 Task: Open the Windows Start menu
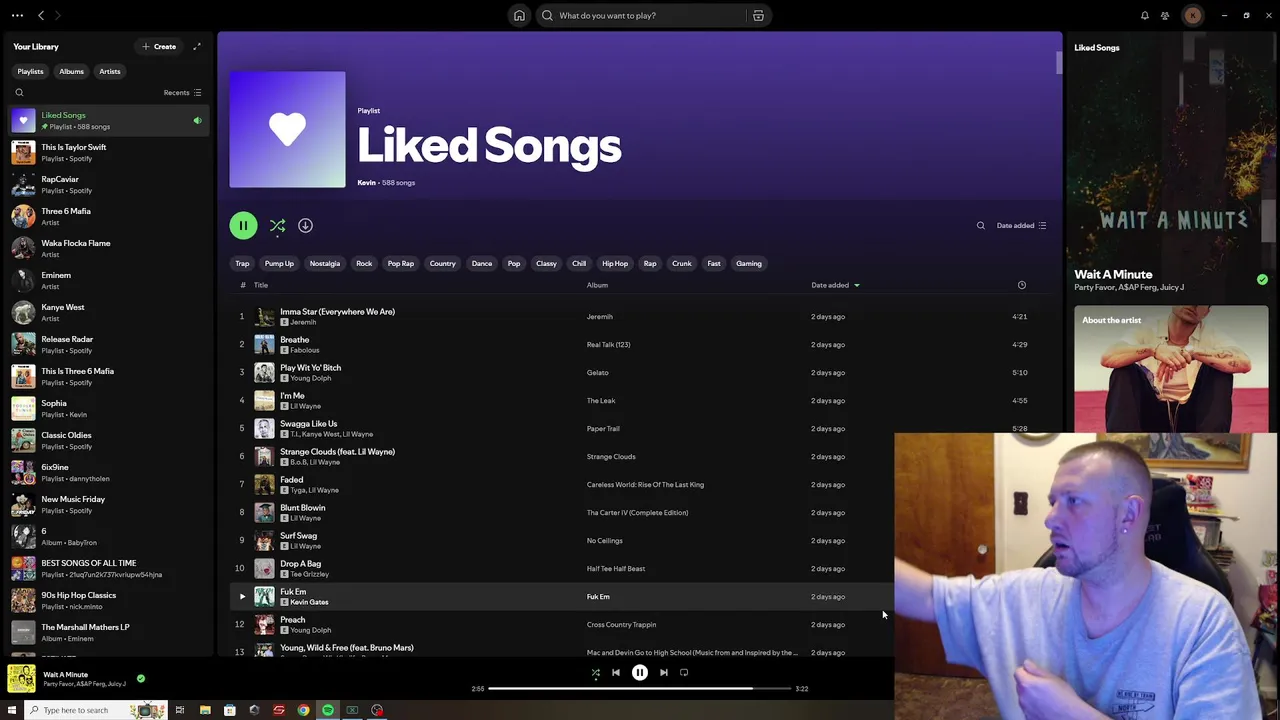click(x=12, y=710)
